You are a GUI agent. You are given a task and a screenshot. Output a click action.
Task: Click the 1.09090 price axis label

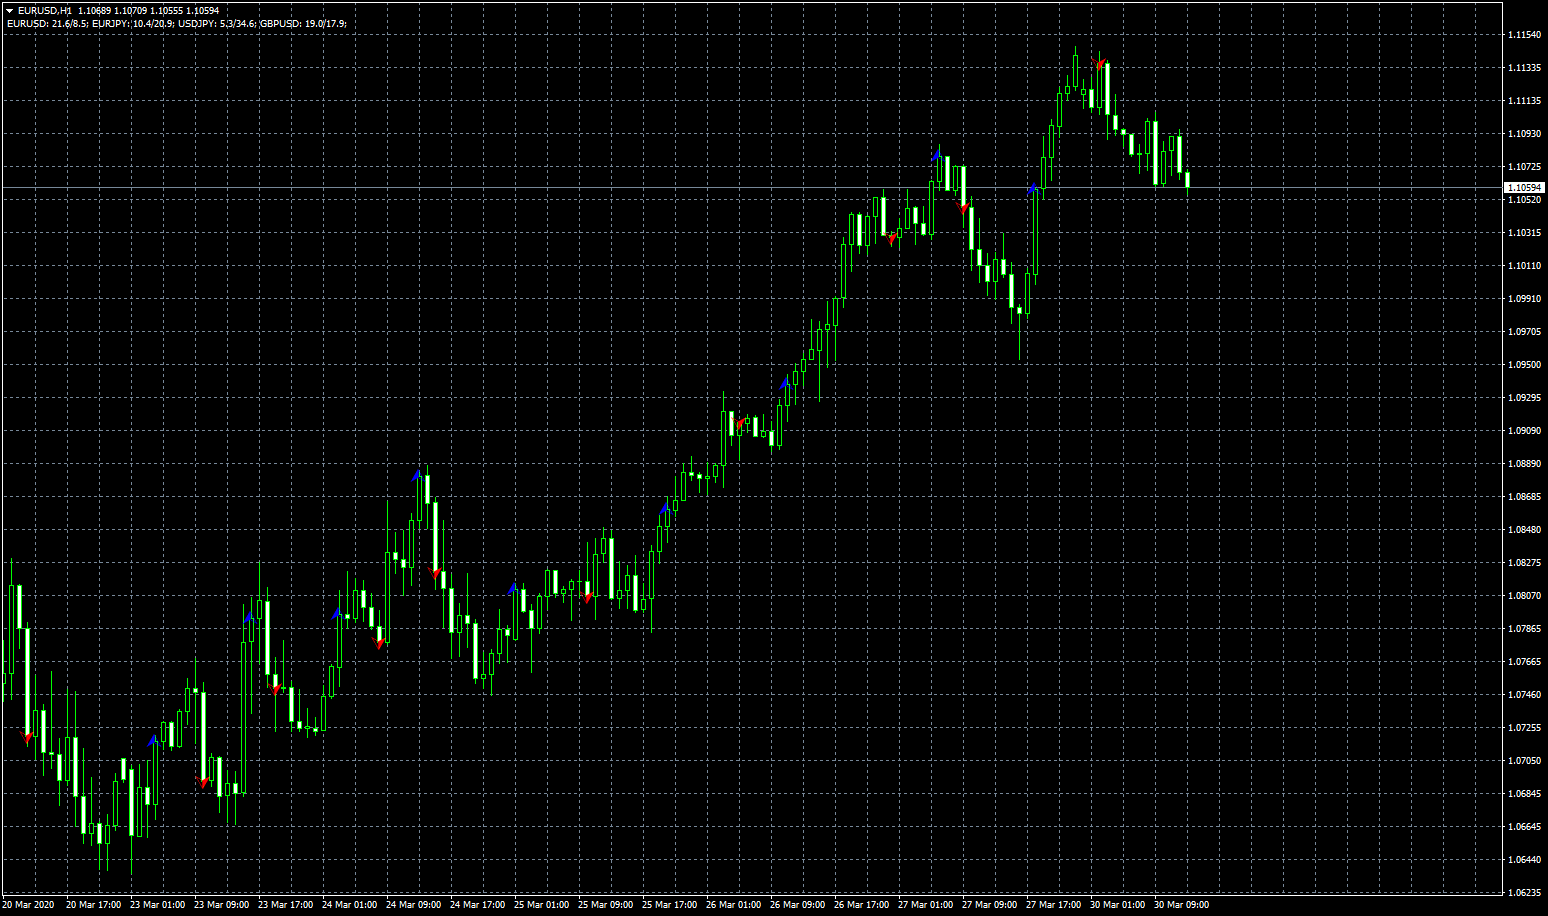click(x=1524, y=431)
